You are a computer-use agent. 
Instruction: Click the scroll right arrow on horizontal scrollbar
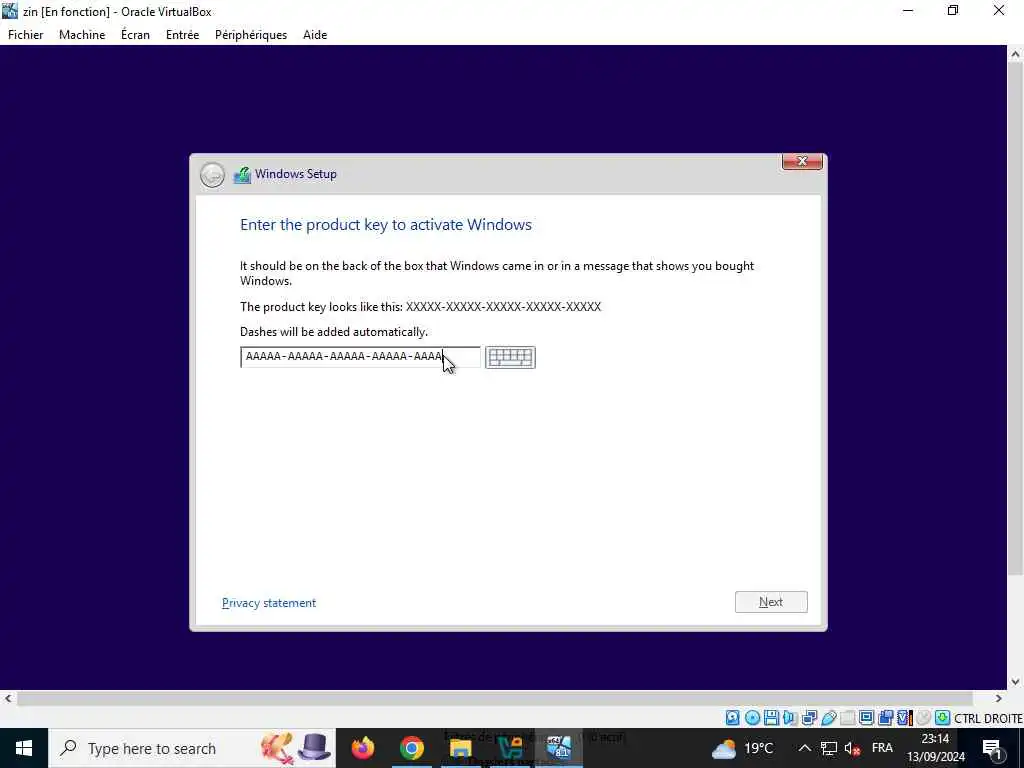[999, 699]
